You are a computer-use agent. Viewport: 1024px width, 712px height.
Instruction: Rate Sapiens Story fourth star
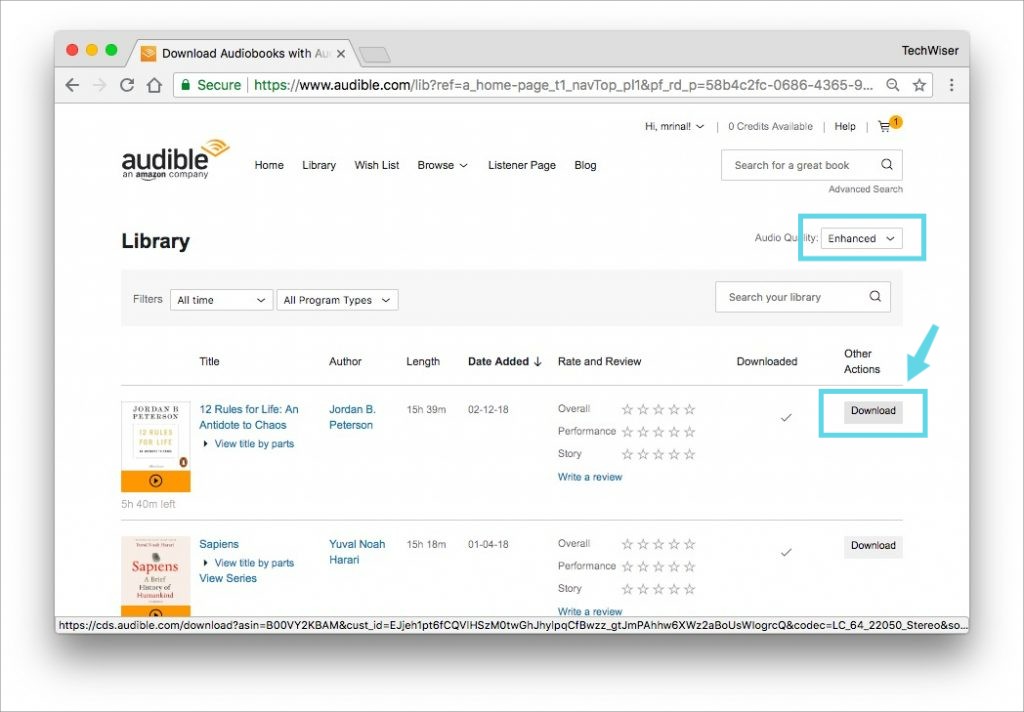click(674, 589)
